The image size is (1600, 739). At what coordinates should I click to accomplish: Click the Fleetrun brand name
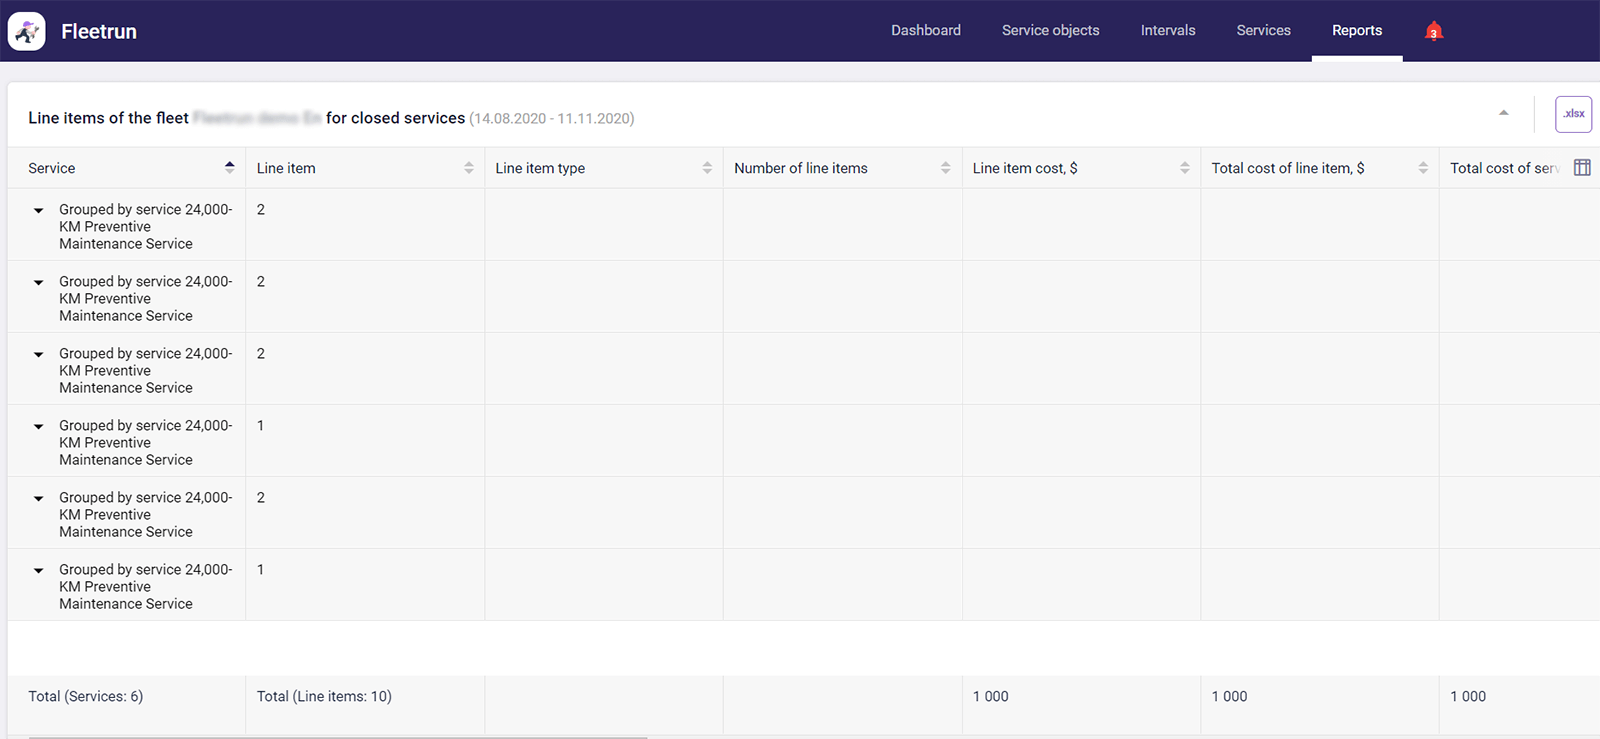click(x=99, y=32)
